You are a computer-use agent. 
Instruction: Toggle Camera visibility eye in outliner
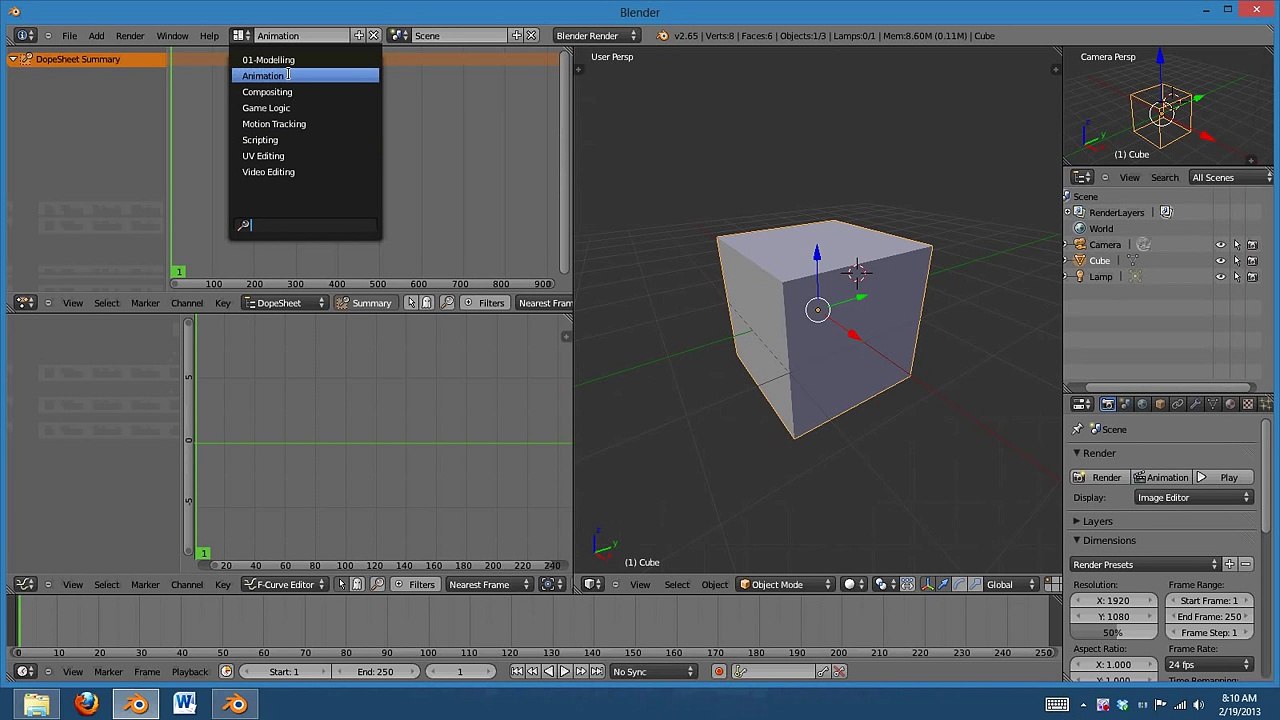point(1220,245)
